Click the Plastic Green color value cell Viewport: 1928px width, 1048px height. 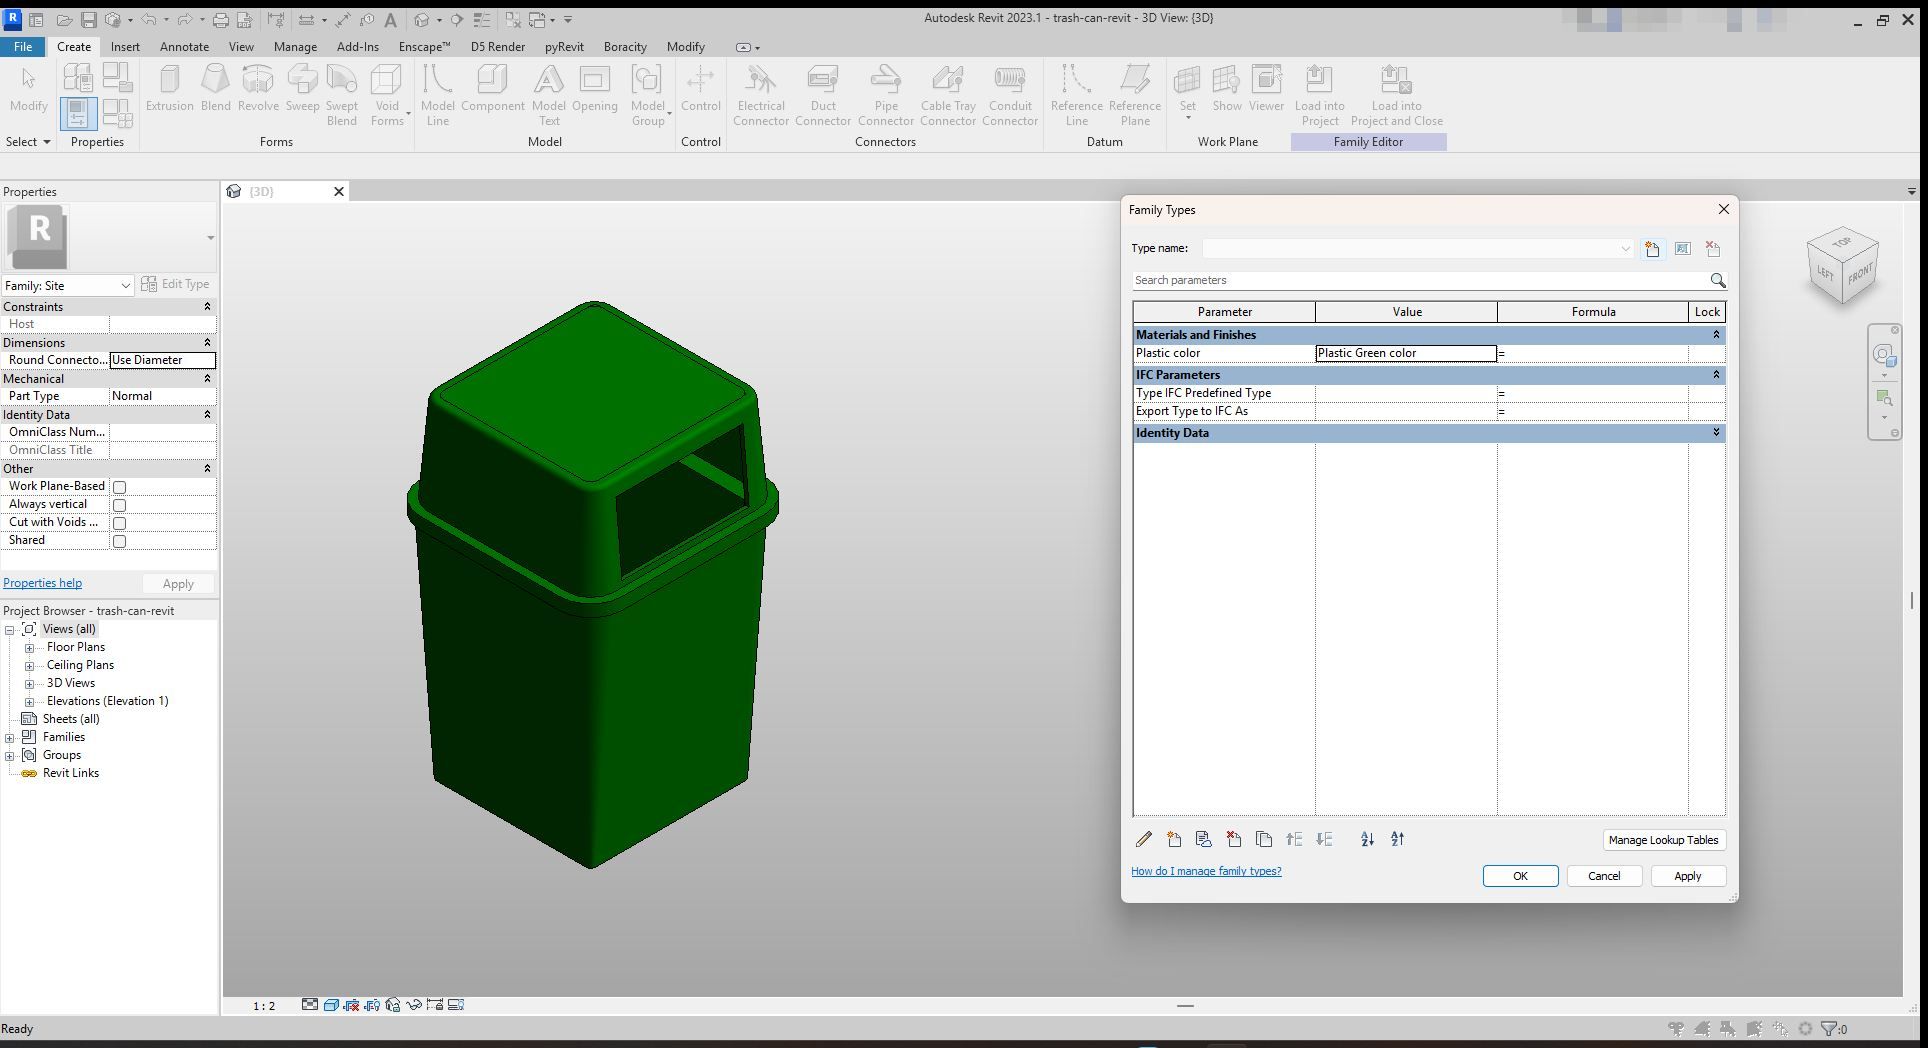1405,353
